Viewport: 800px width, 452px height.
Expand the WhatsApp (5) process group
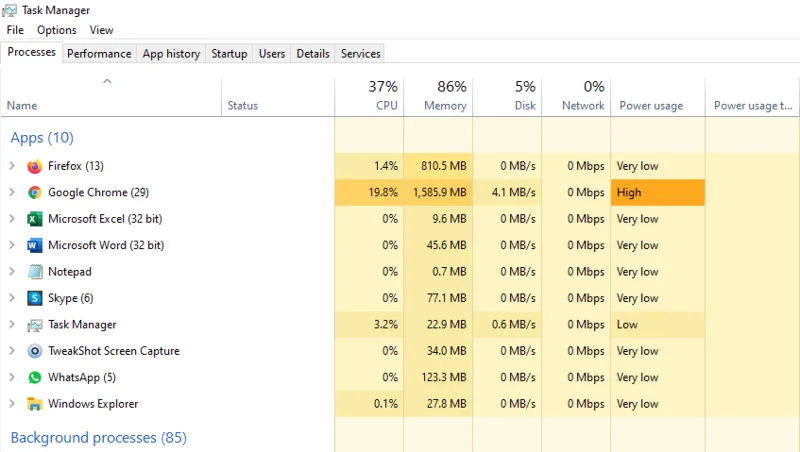(x=12, y=378)
